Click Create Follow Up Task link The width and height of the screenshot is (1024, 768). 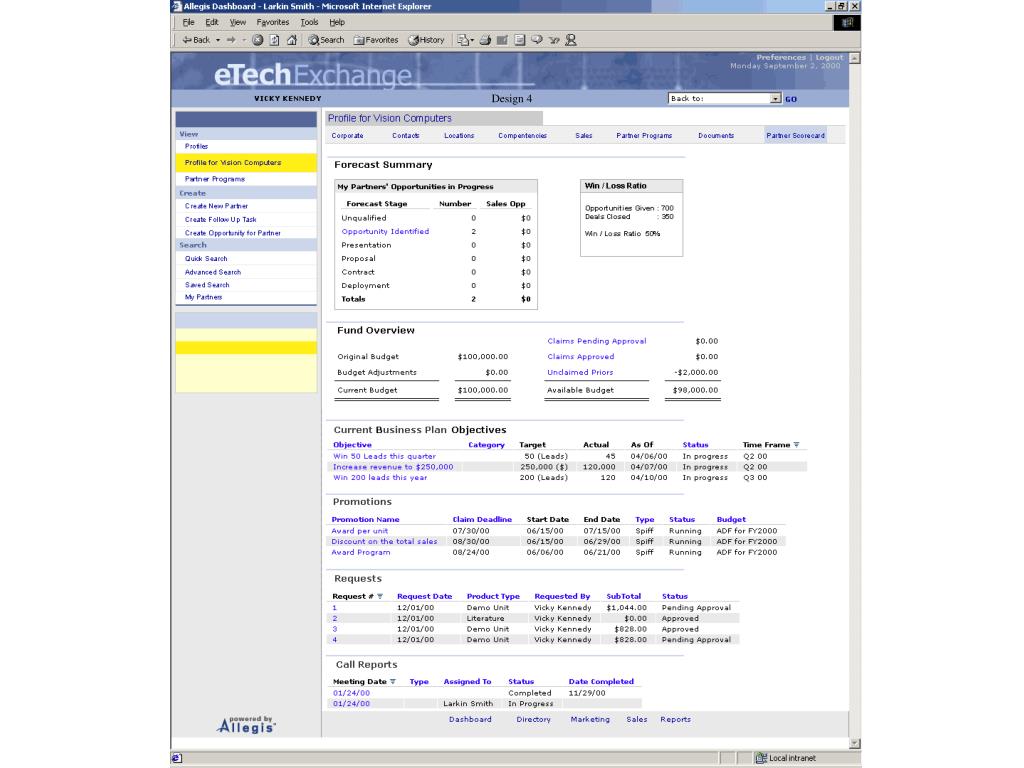coord(221,220)
